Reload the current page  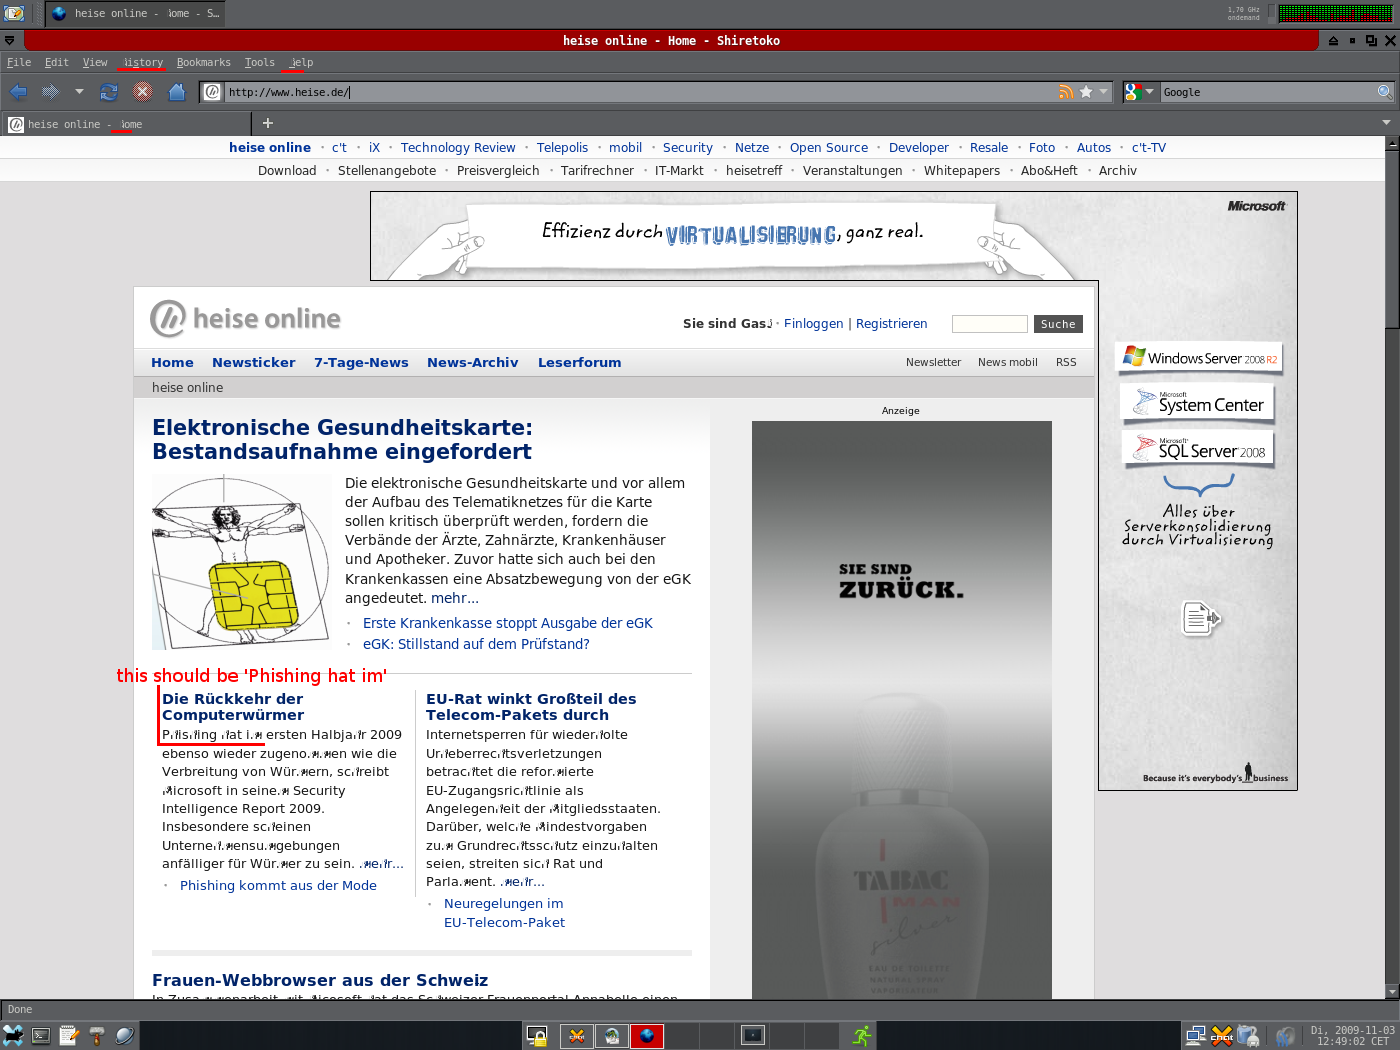pyautogui.click(x=109, y=92)
